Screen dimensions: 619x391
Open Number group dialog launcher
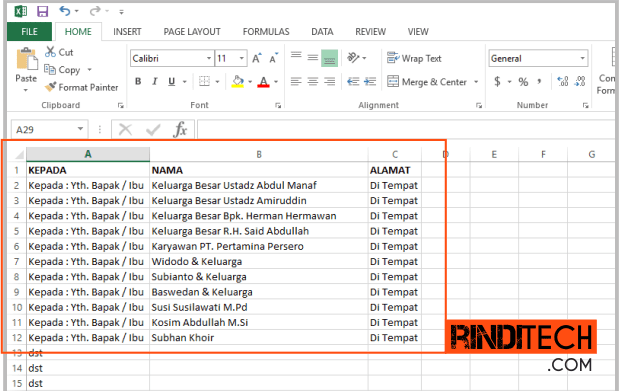point(585,105)
